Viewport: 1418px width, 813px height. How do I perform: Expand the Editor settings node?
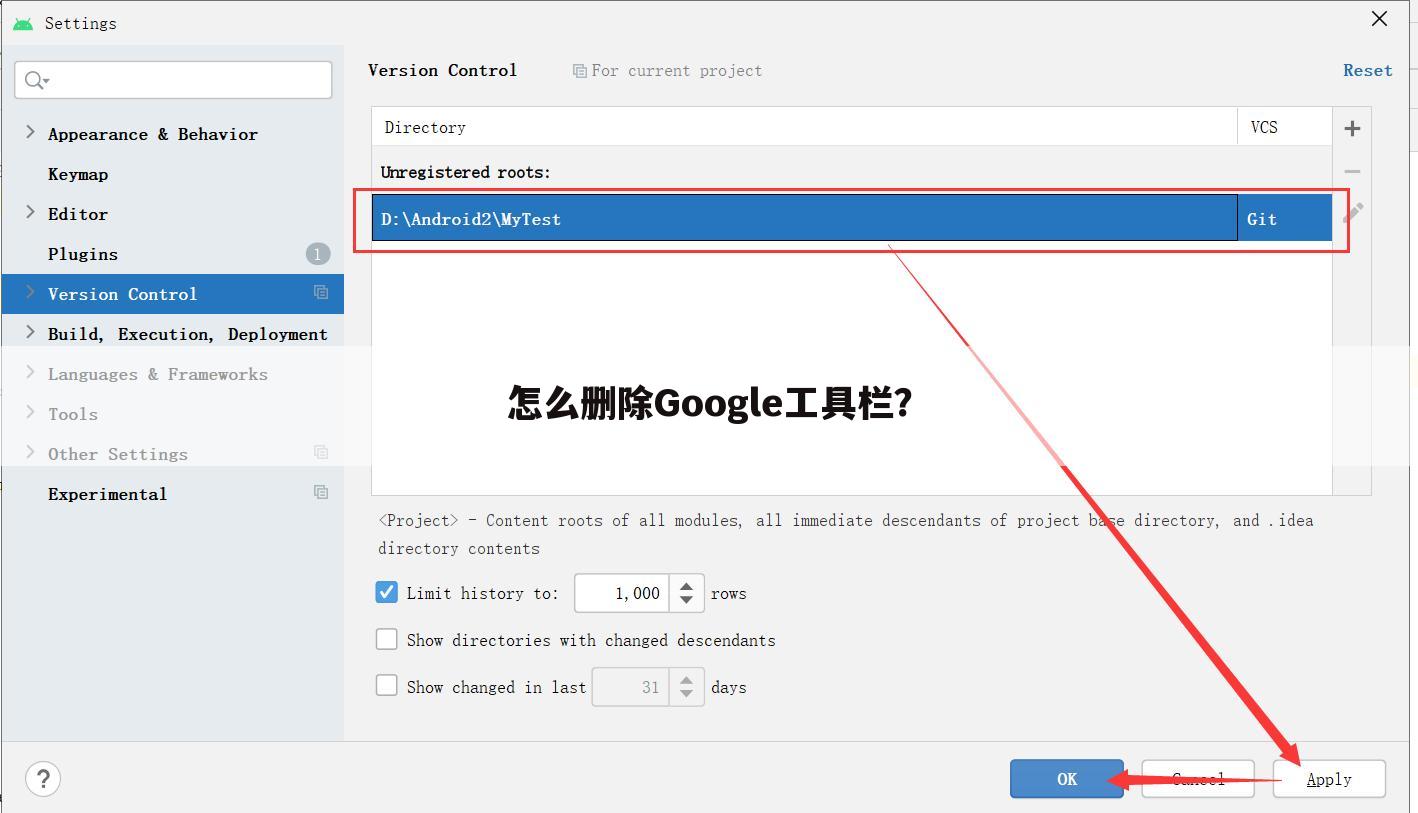point(30,212)
